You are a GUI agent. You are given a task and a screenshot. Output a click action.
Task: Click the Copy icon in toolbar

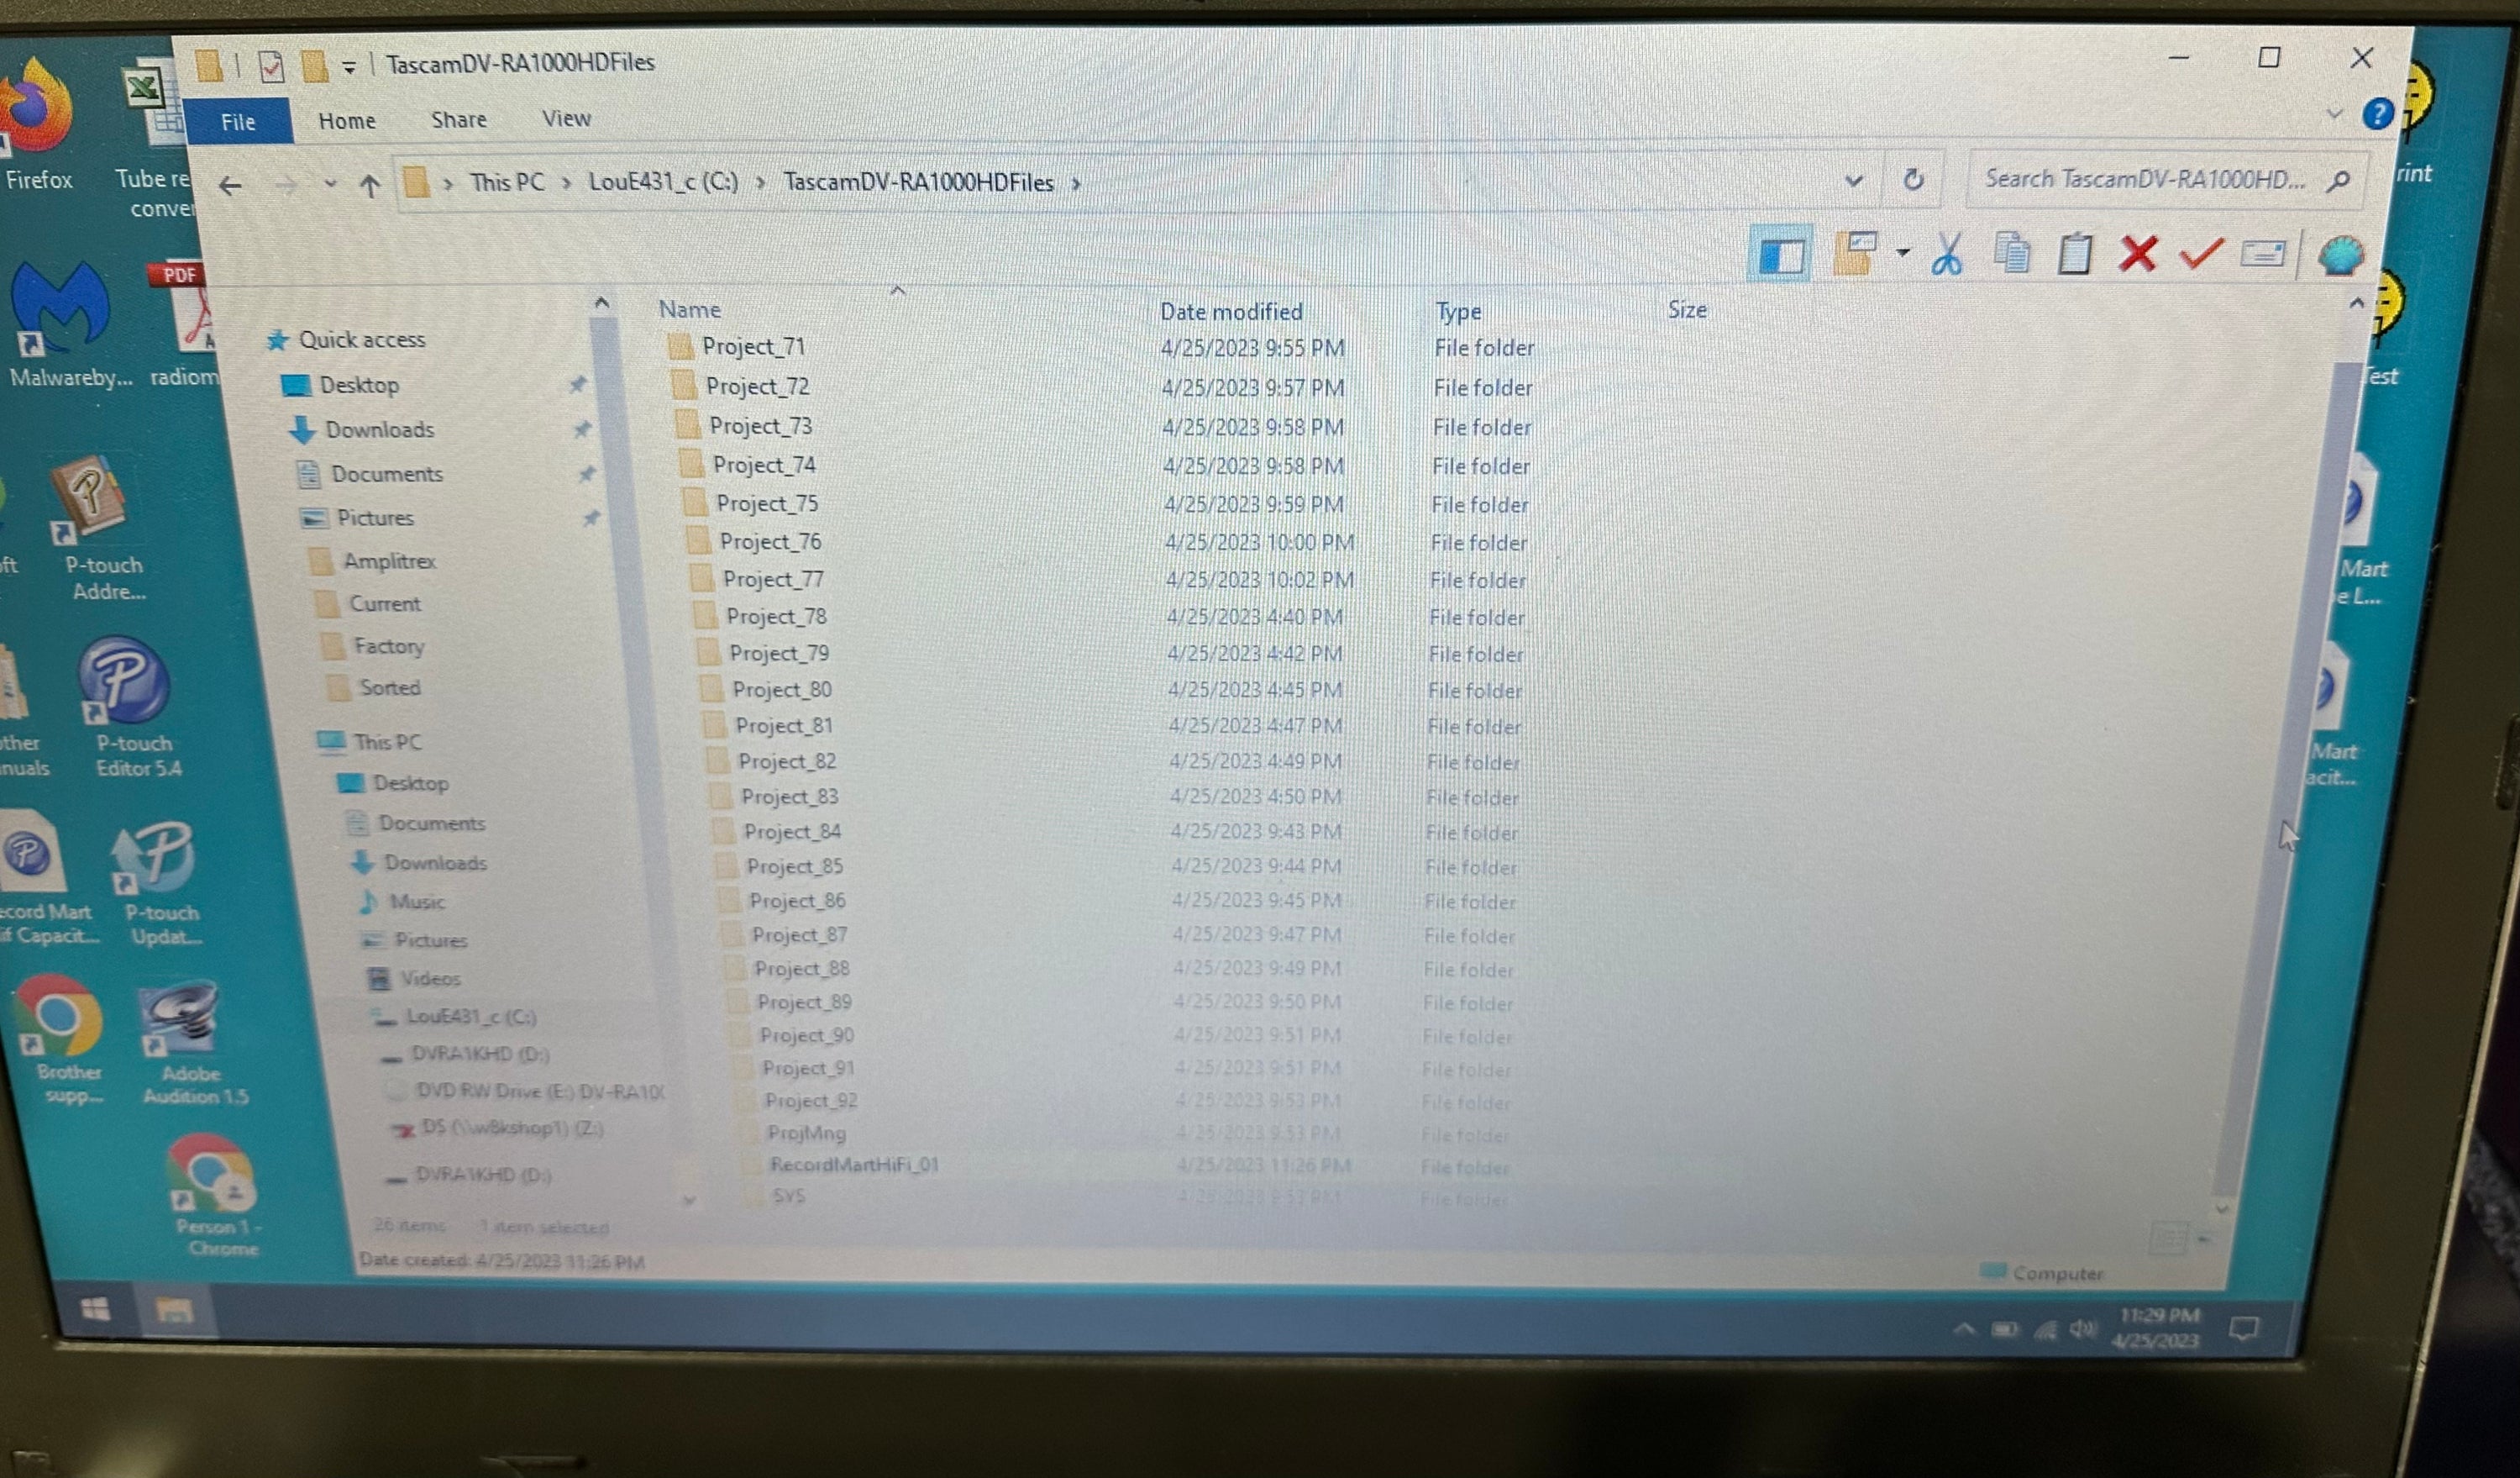pos(2012,254)
